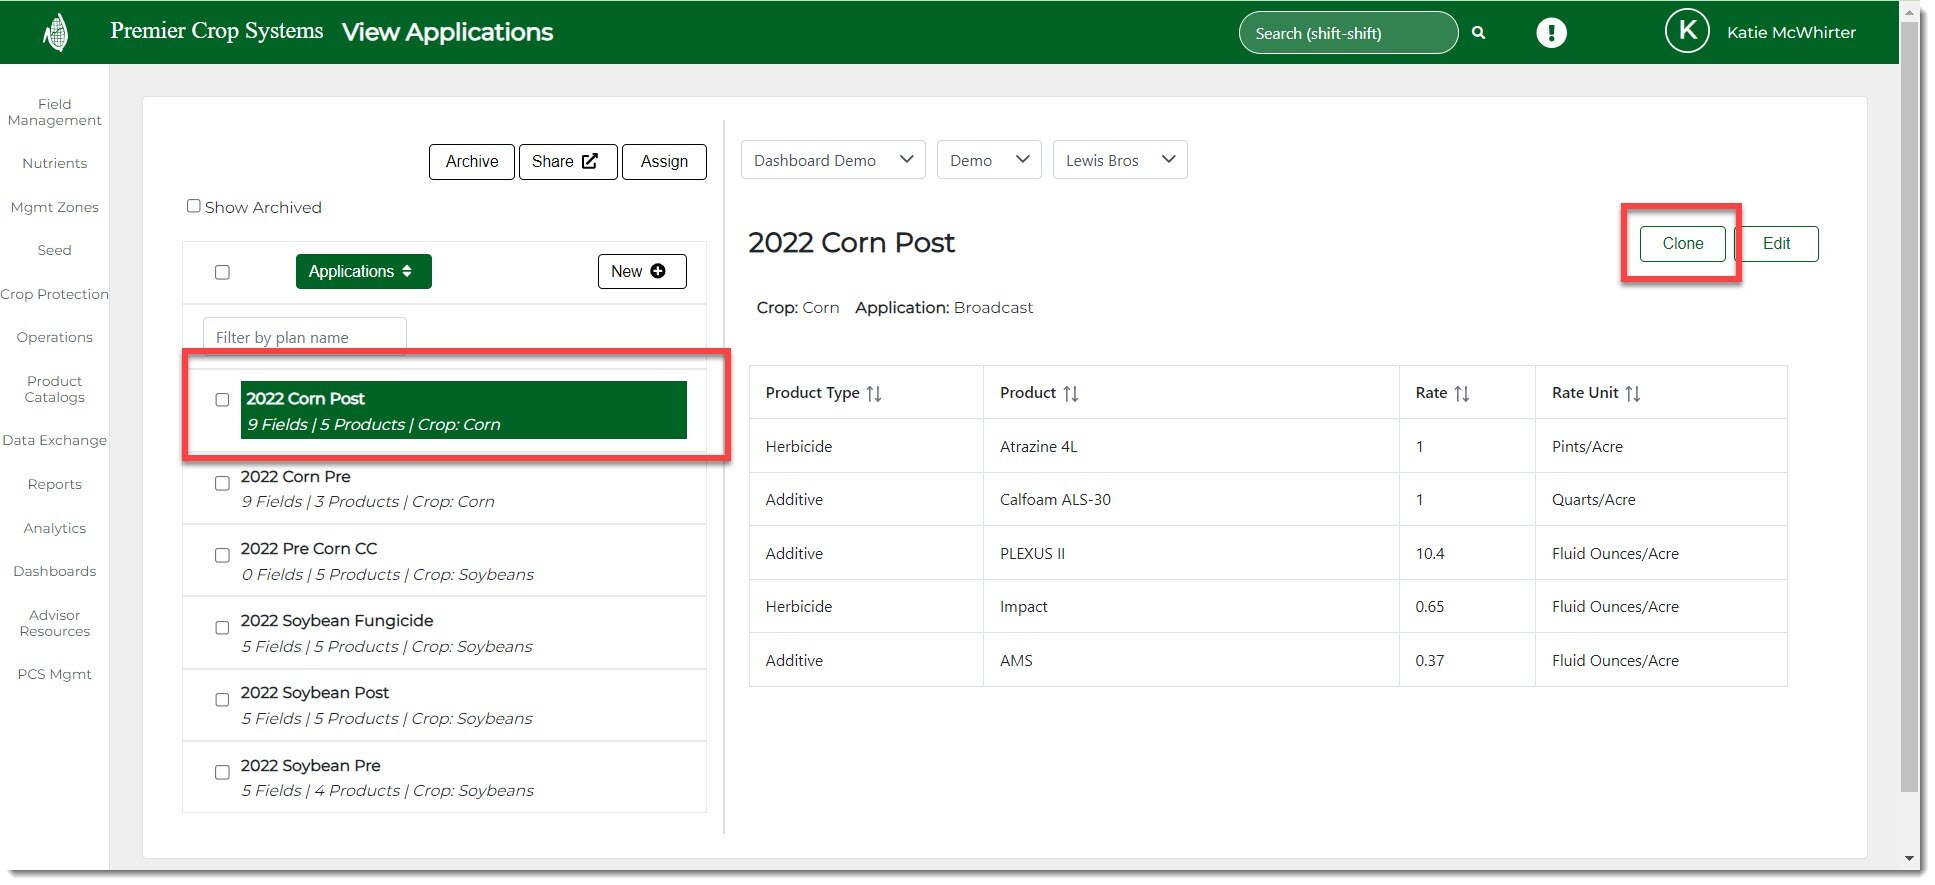Image resolution: width=1935 pixels, height=885 pixels.
Task: Go to Crop Protection in sidebar
Action: (55, 294)
